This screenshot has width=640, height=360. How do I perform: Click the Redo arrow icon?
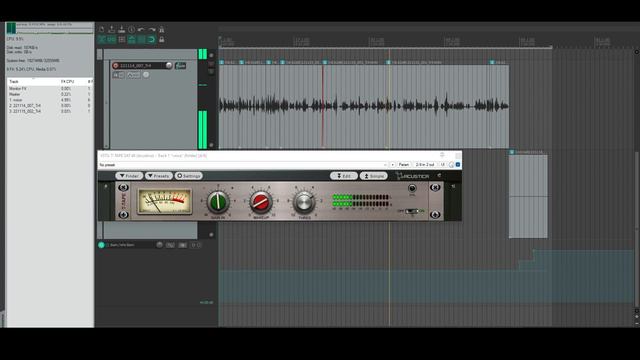pos(152,29)
